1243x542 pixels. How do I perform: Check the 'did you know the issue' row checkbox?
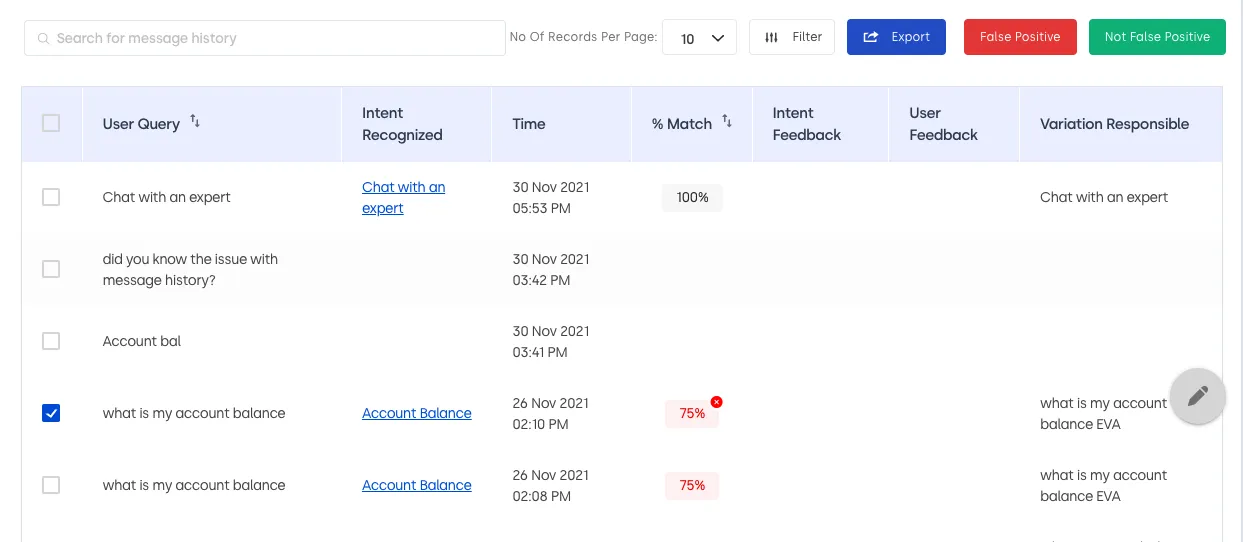tap(51, 269)
